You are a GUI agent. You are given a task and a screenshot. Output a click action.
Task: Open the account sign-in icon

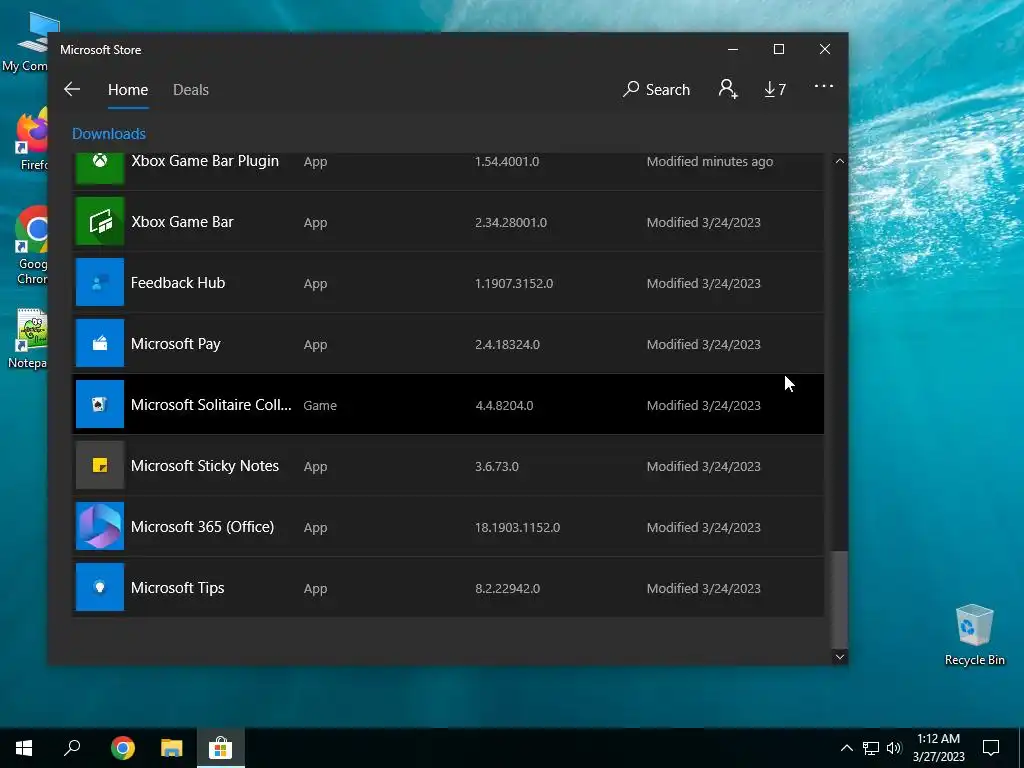728,89
